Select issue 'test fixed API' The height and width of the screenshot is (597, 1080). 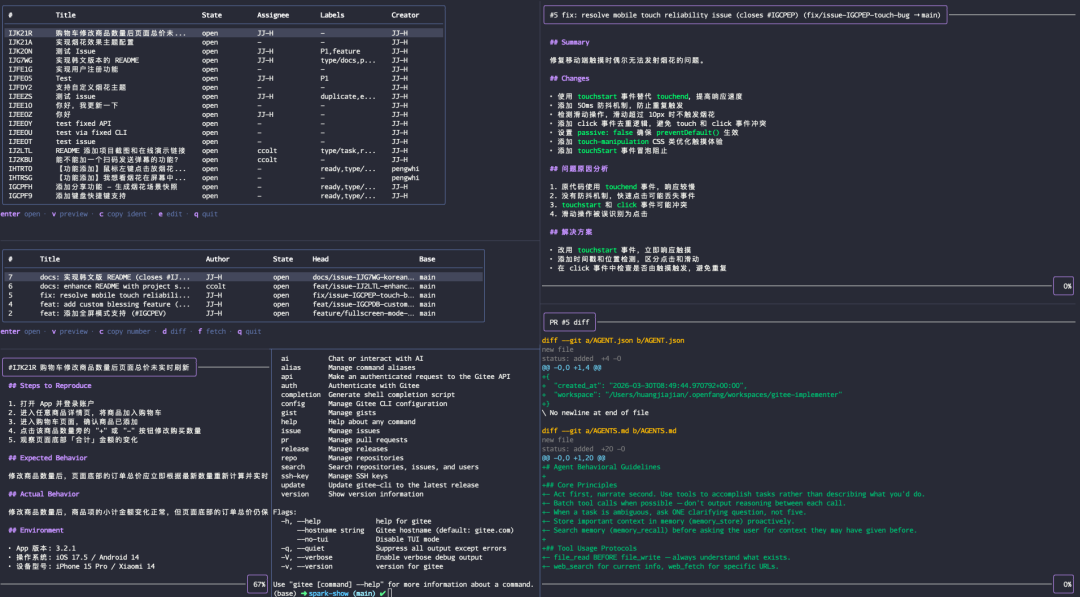point(224,123)
